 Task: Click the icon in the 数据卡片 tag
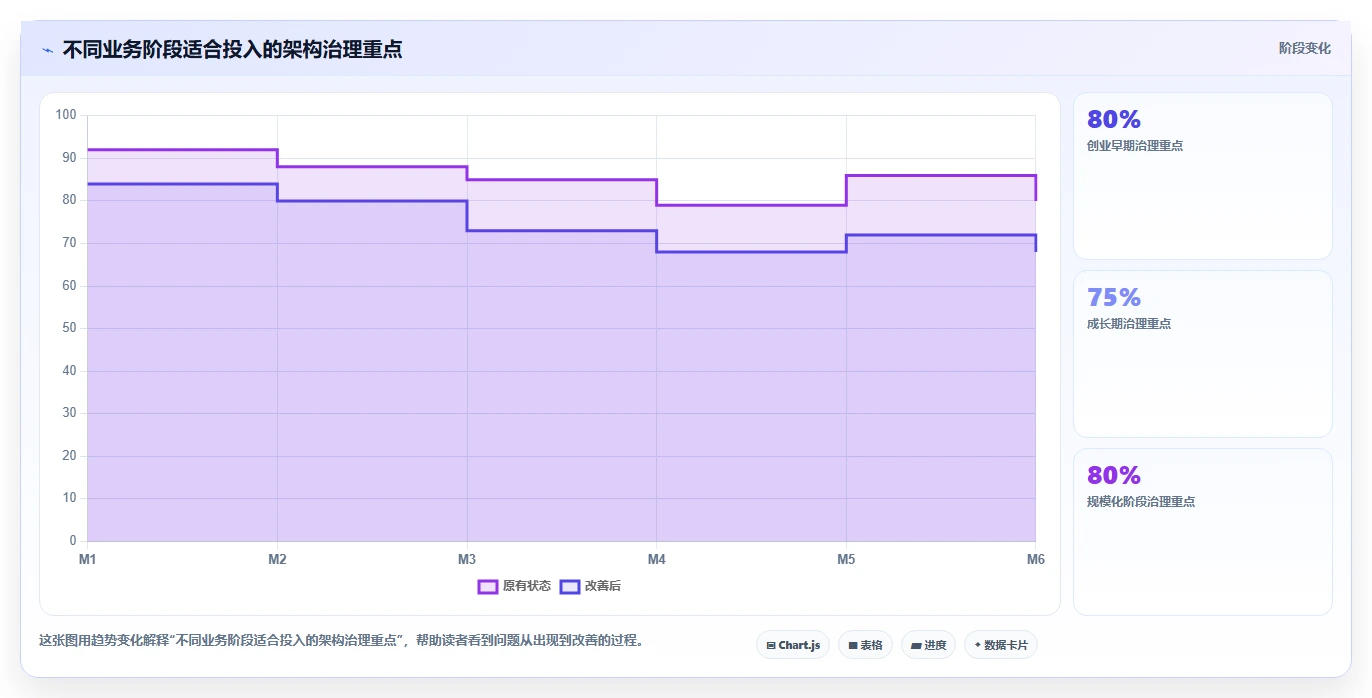click(x=977, y=646)
